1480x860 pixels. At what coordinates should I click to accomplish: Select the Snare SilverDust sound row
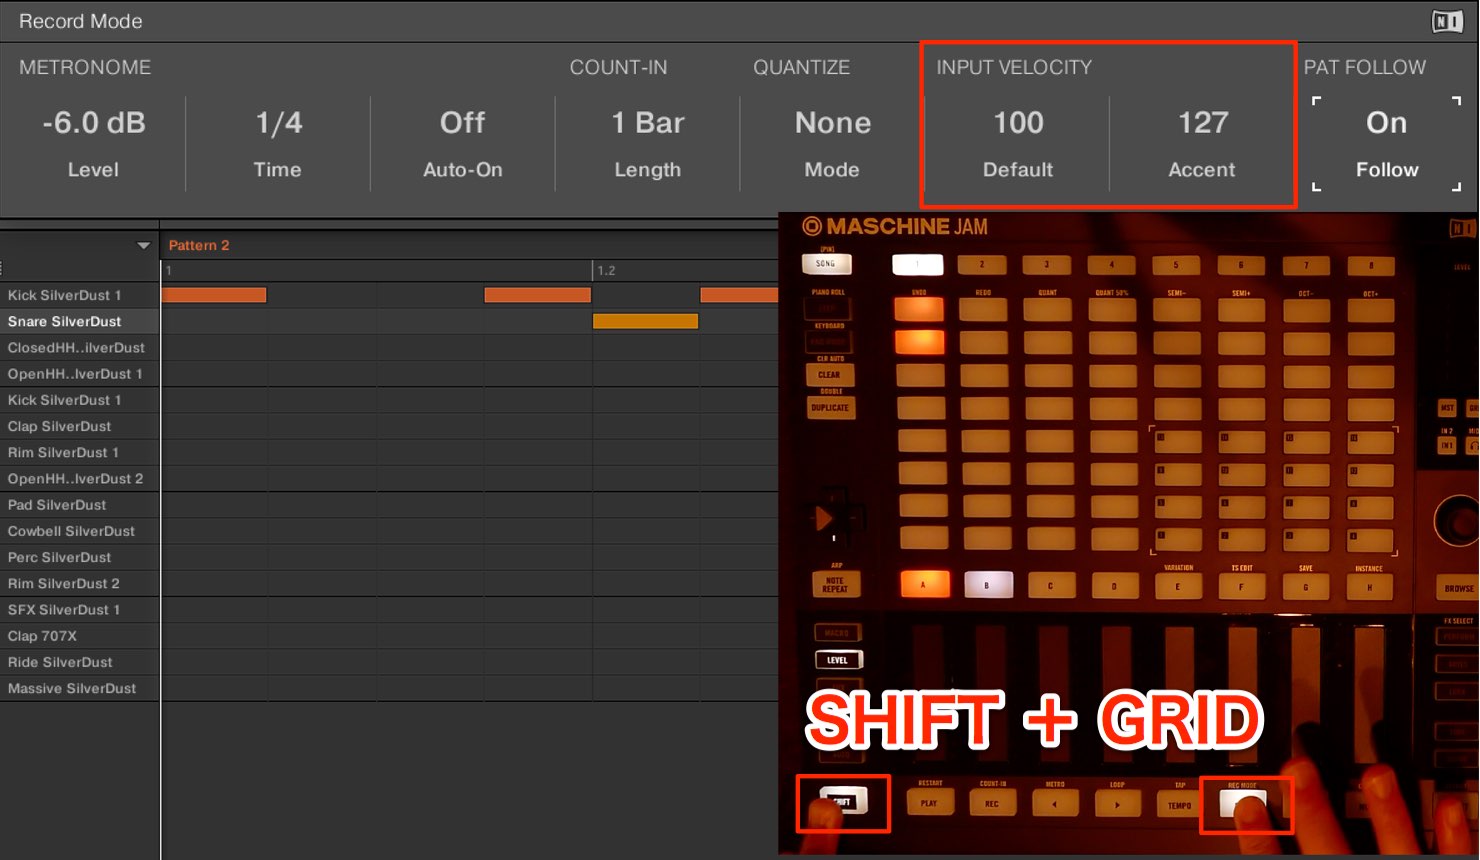(x=79, y=321)
